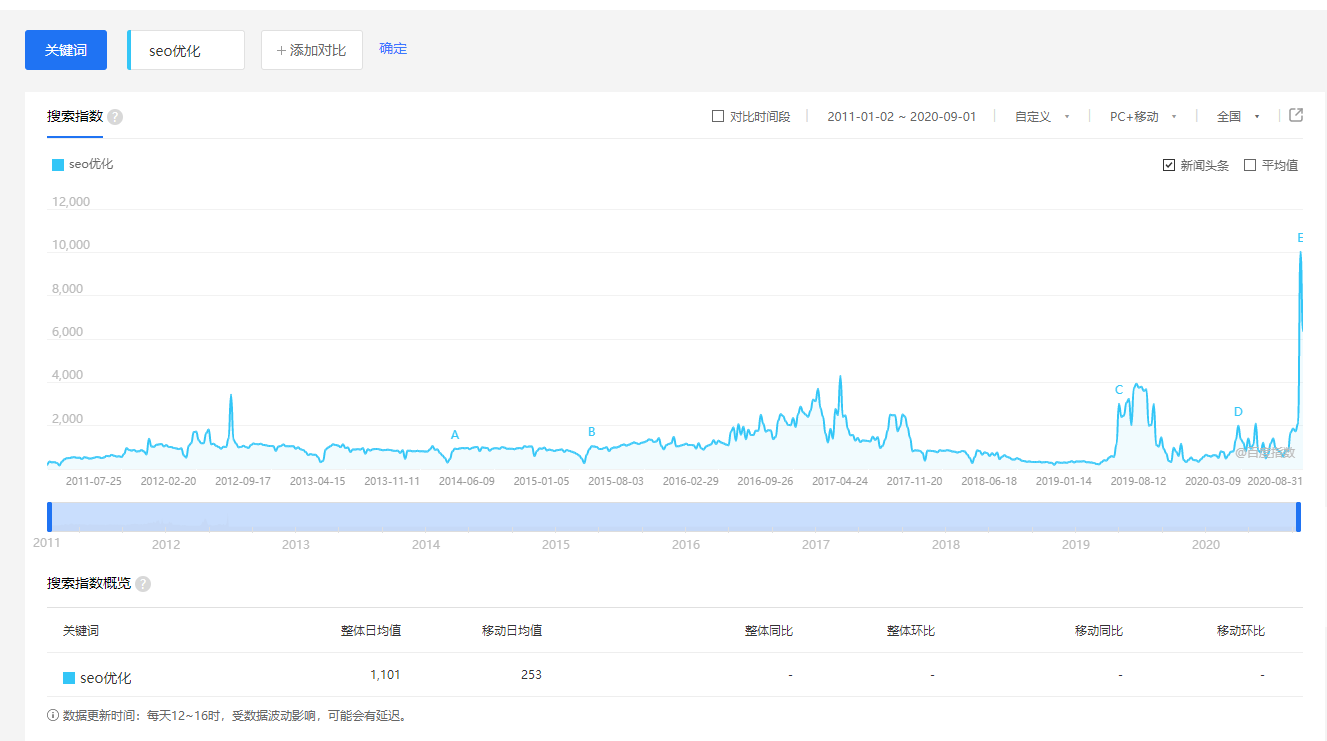Click the help icon beside 搜索指数
1327x741 pixels.
(115, 117)
